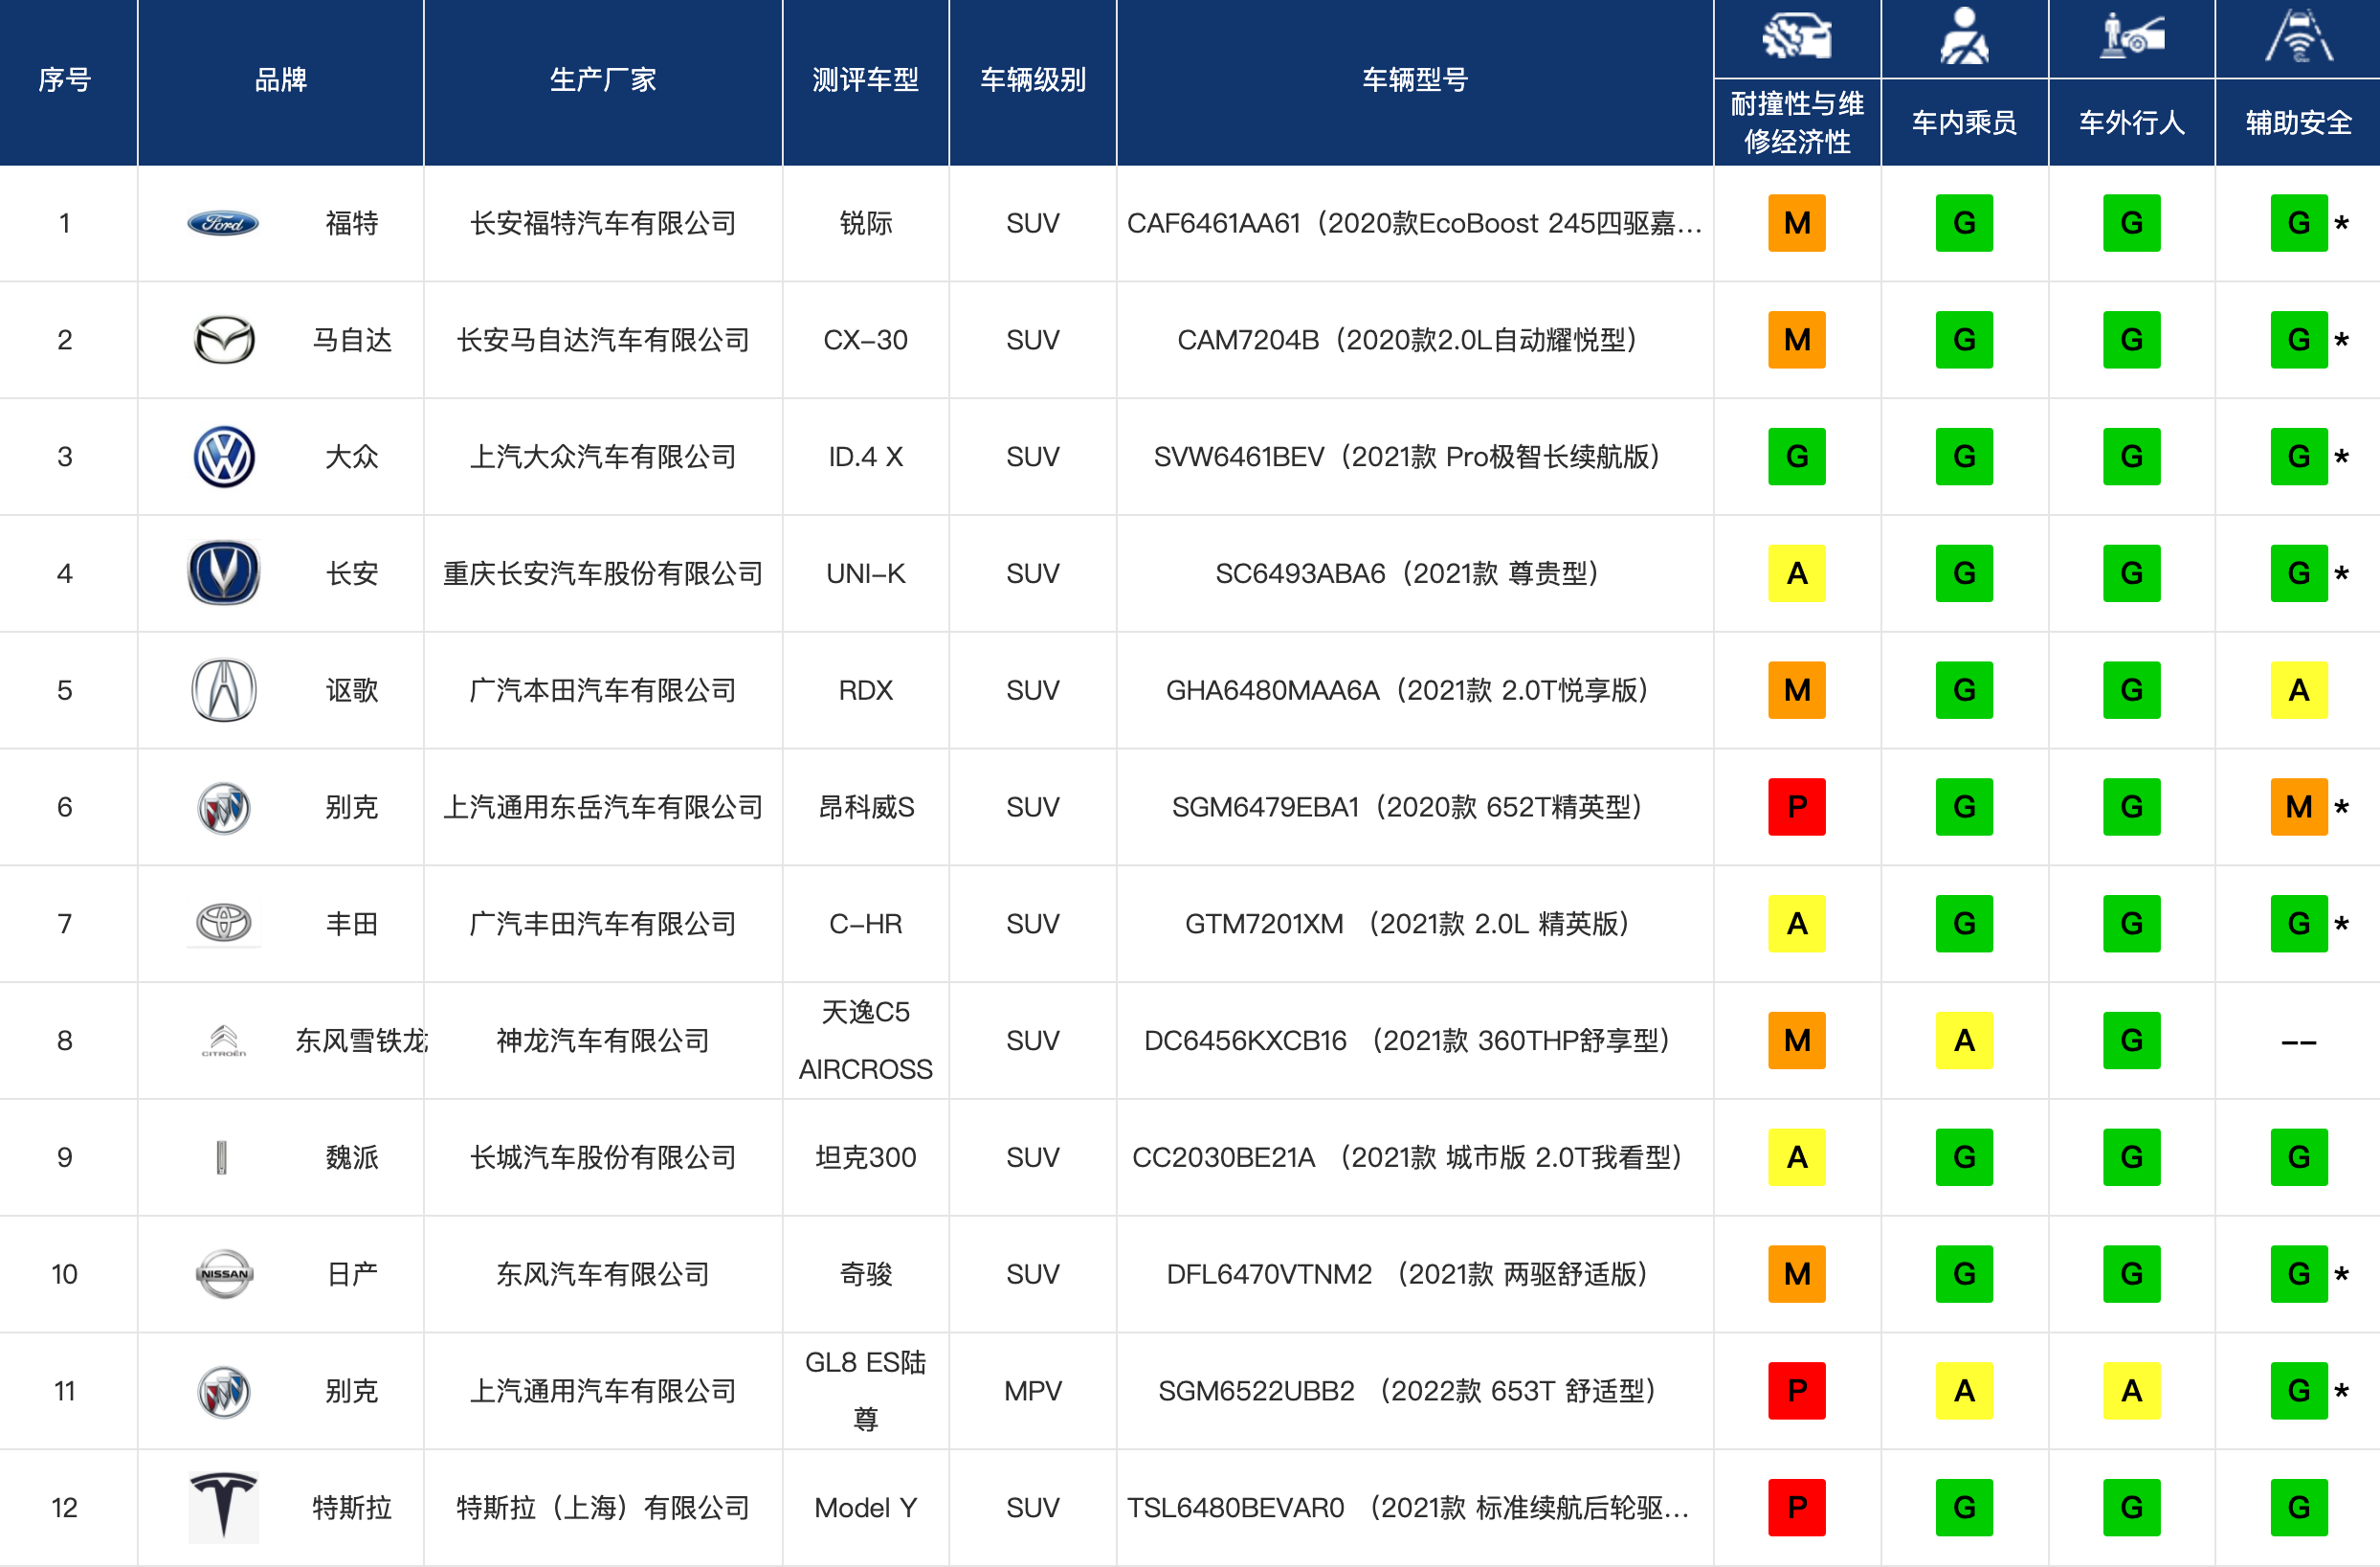Click orange M assisted safety badge for 昂科威S
Image resolution: width=2380 pixels, height=1567 pixels.
click(x=2298, y=807)
